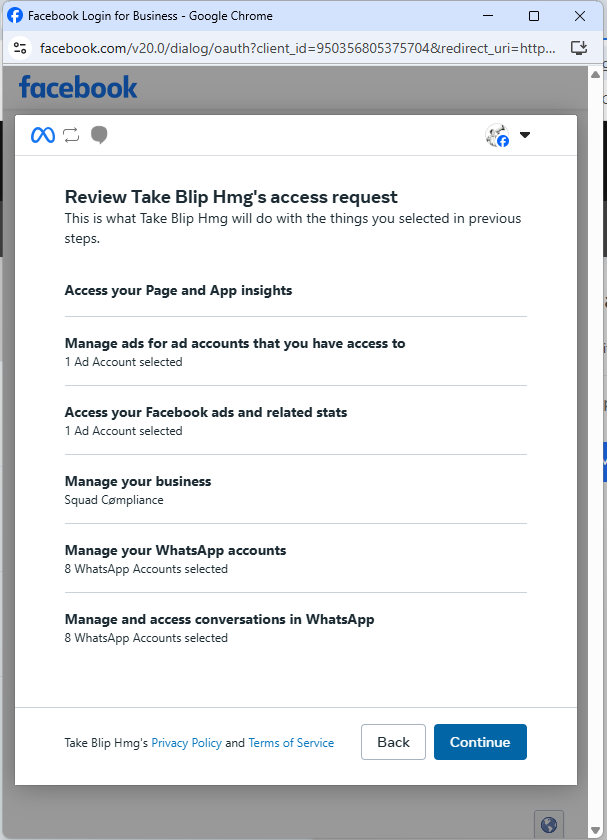Open Take Blip Hmg's Privacy Policy
Screen dimensions: 607x840
pyautogui.click(x=186, y=743)
